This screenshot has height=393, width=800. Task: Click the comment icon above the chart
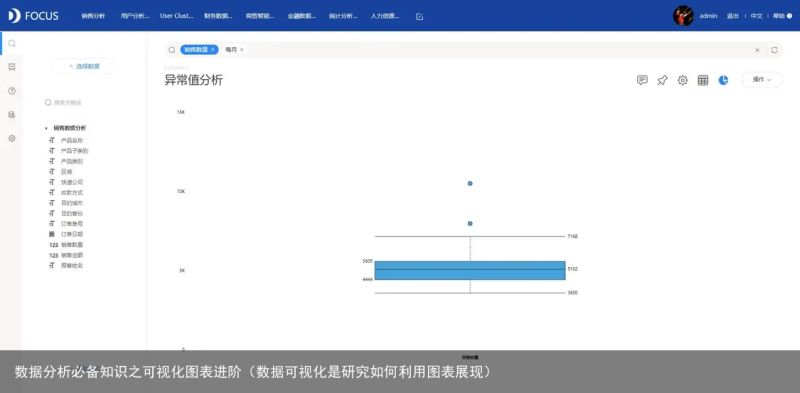(642, 80)
